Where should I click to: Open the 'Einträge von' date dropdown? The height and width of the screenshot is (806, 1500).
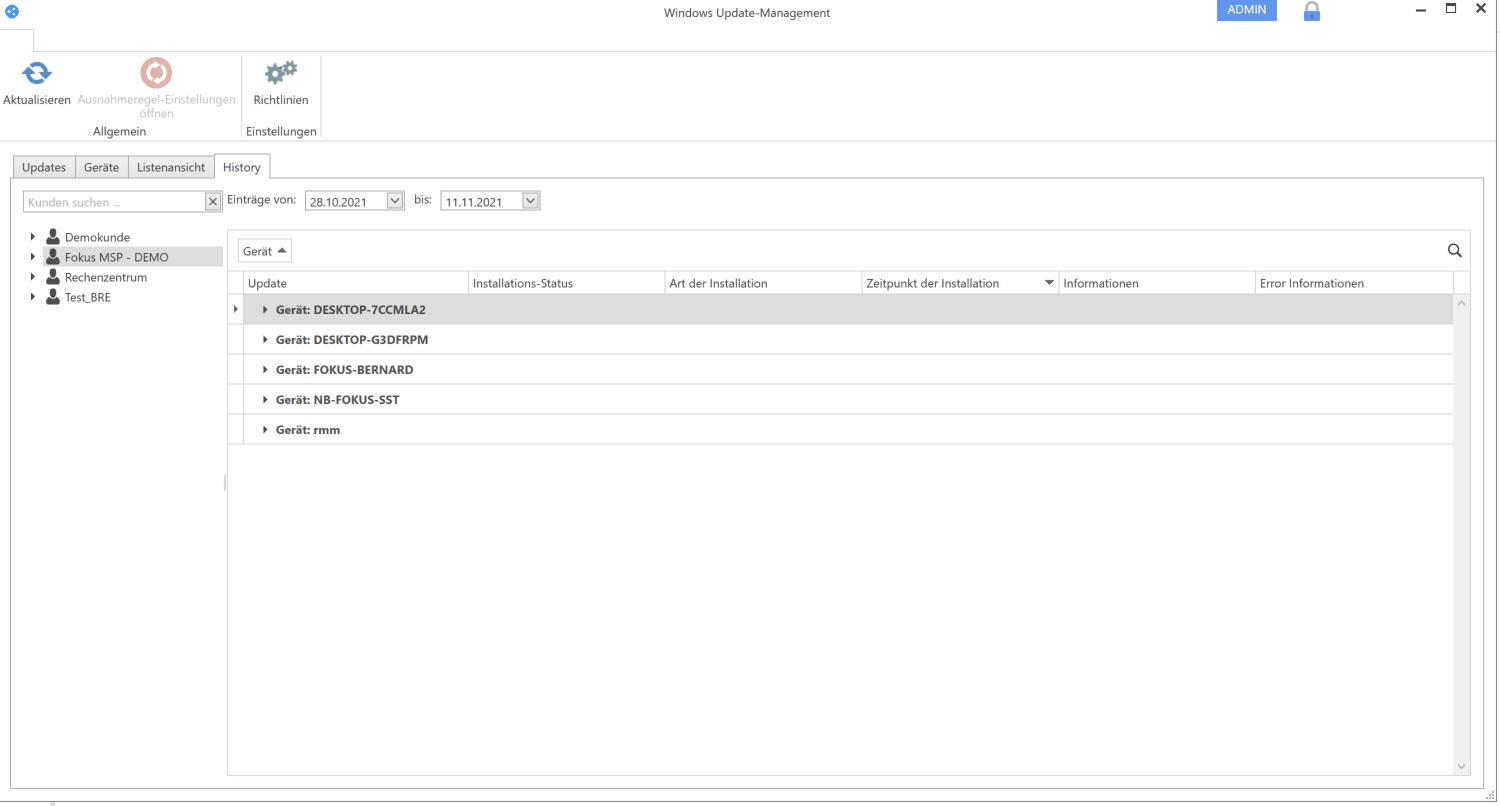point(394,201)
